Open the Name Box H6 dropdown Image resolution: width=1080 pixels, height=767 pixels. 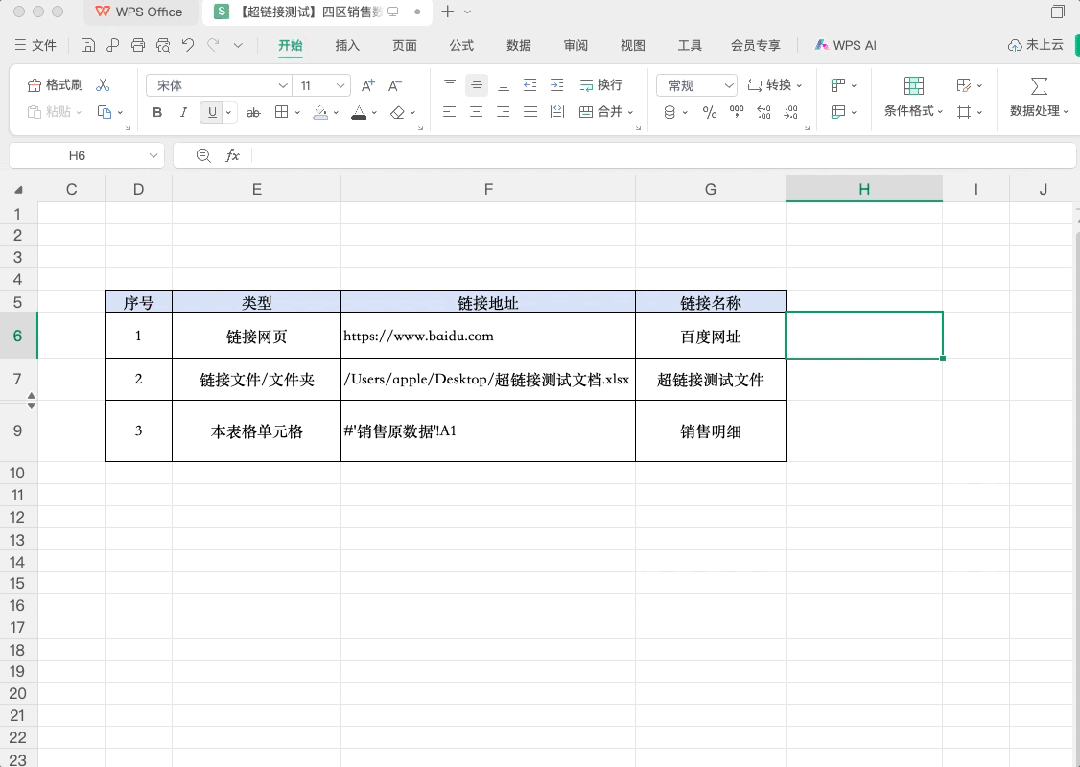(x=153, y=156)
